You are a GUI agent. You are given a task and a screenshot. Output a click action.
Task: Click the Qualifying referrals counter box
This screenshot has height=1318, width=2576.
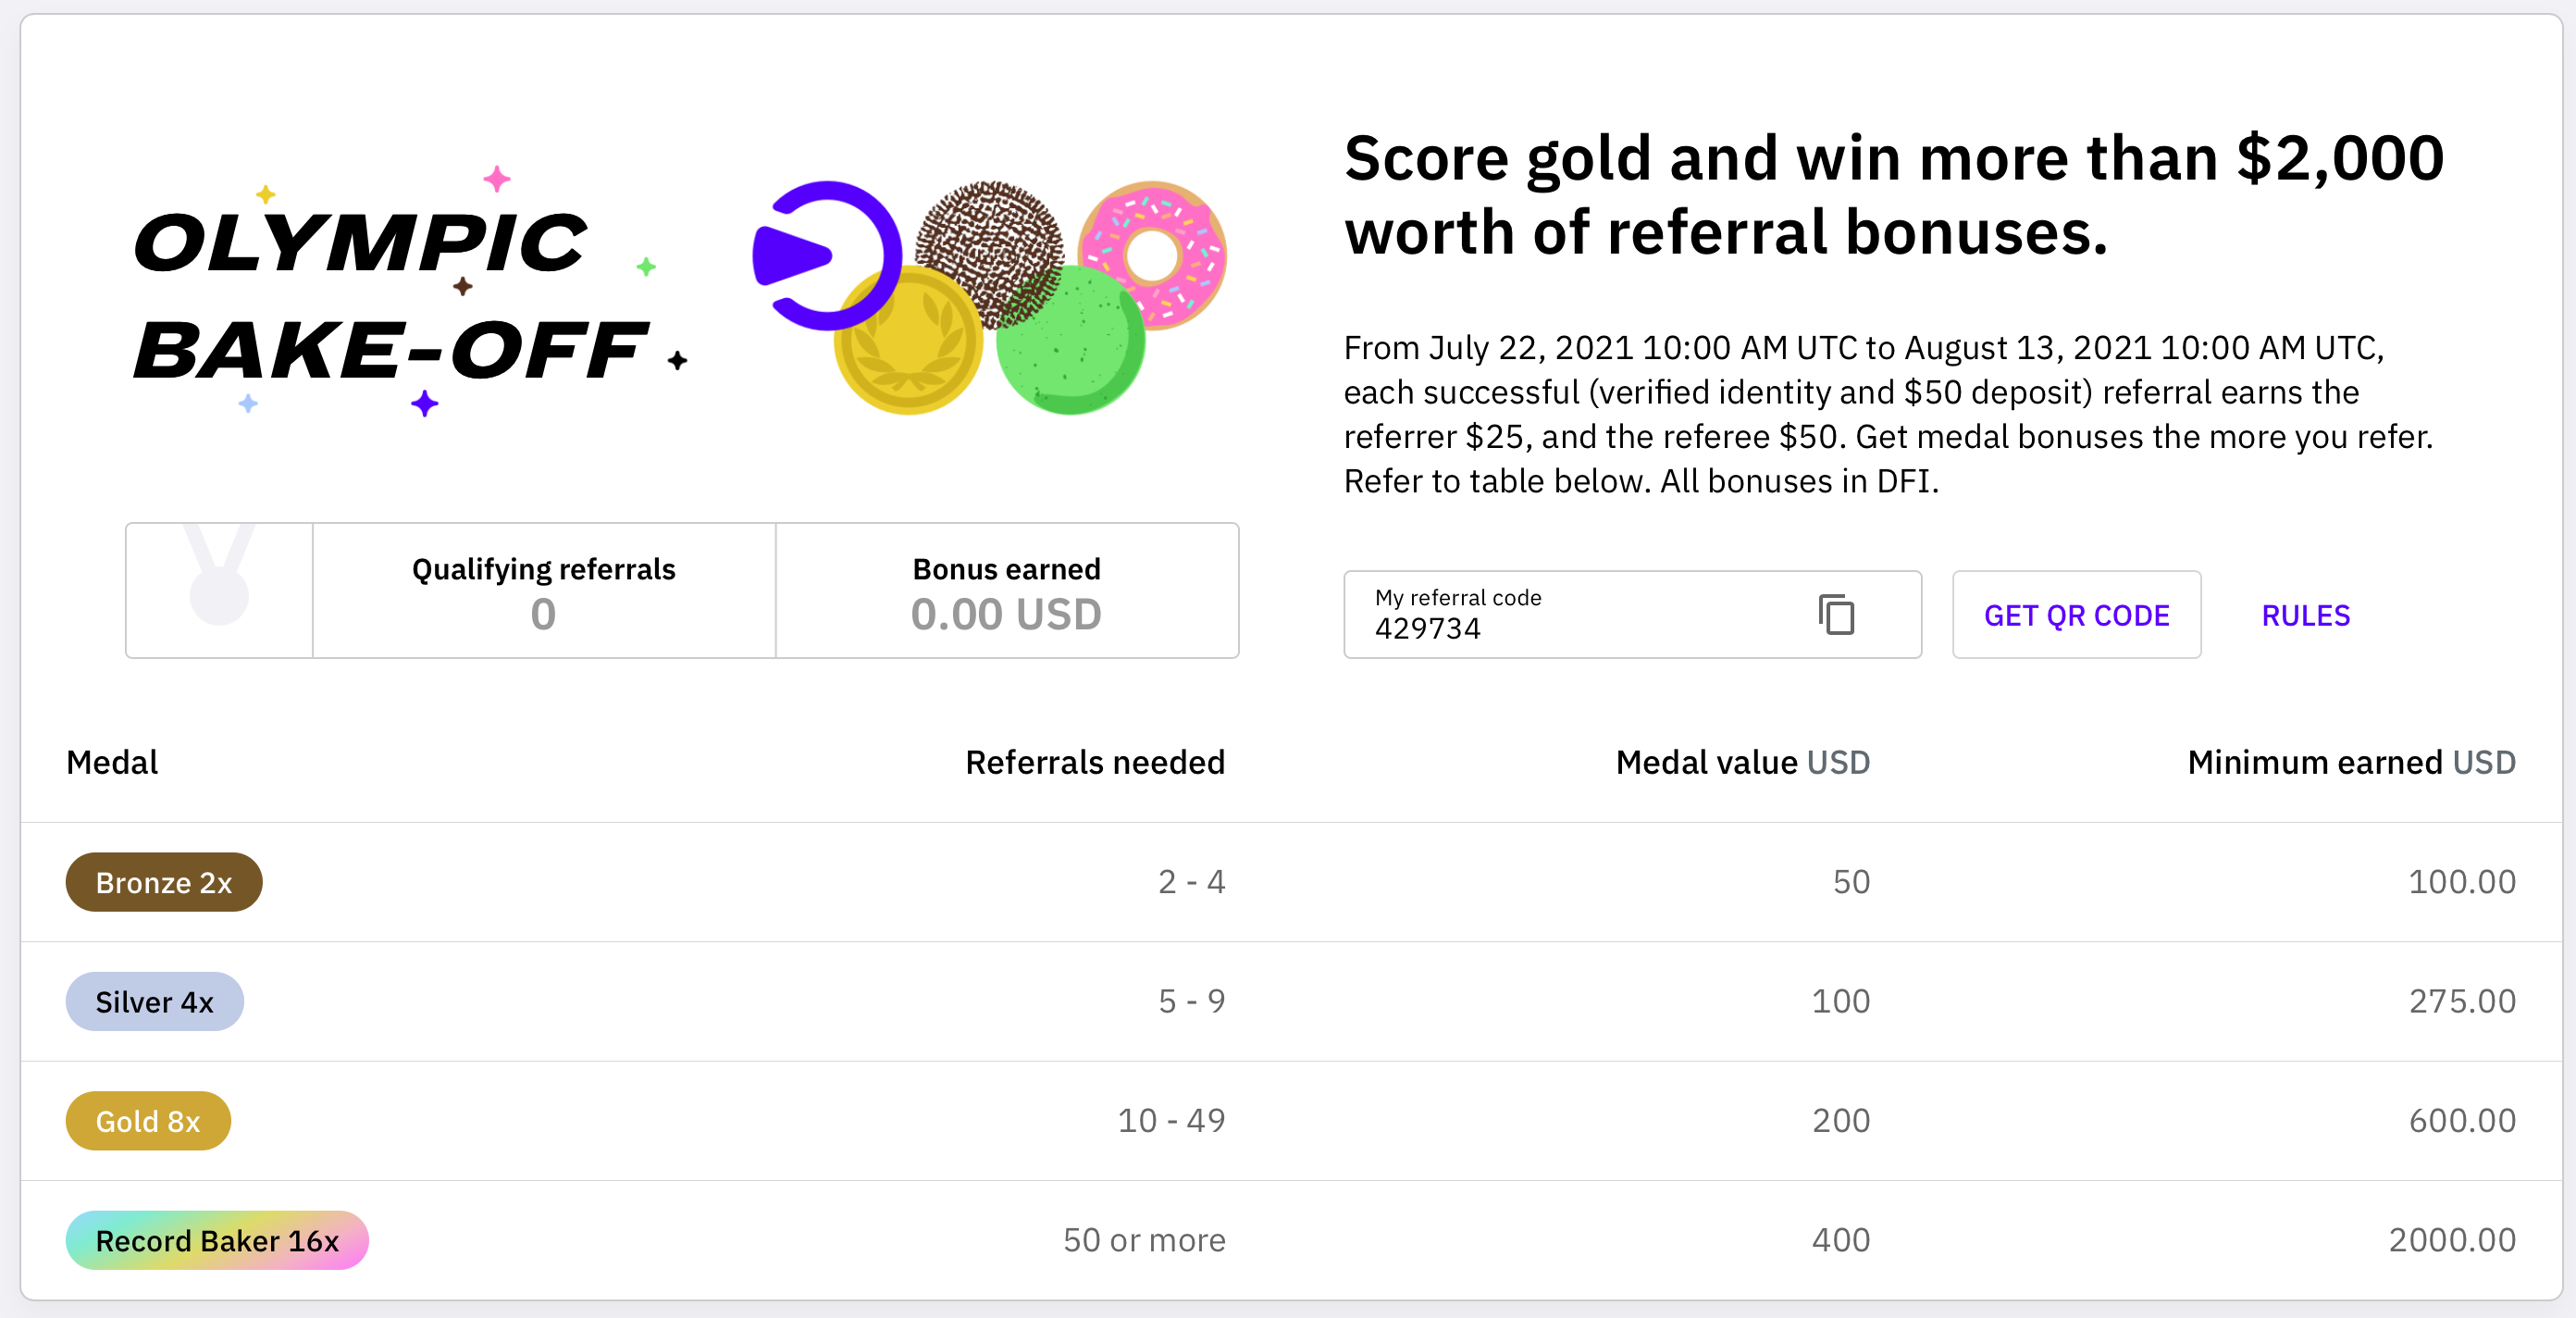[x=543, y=592]
